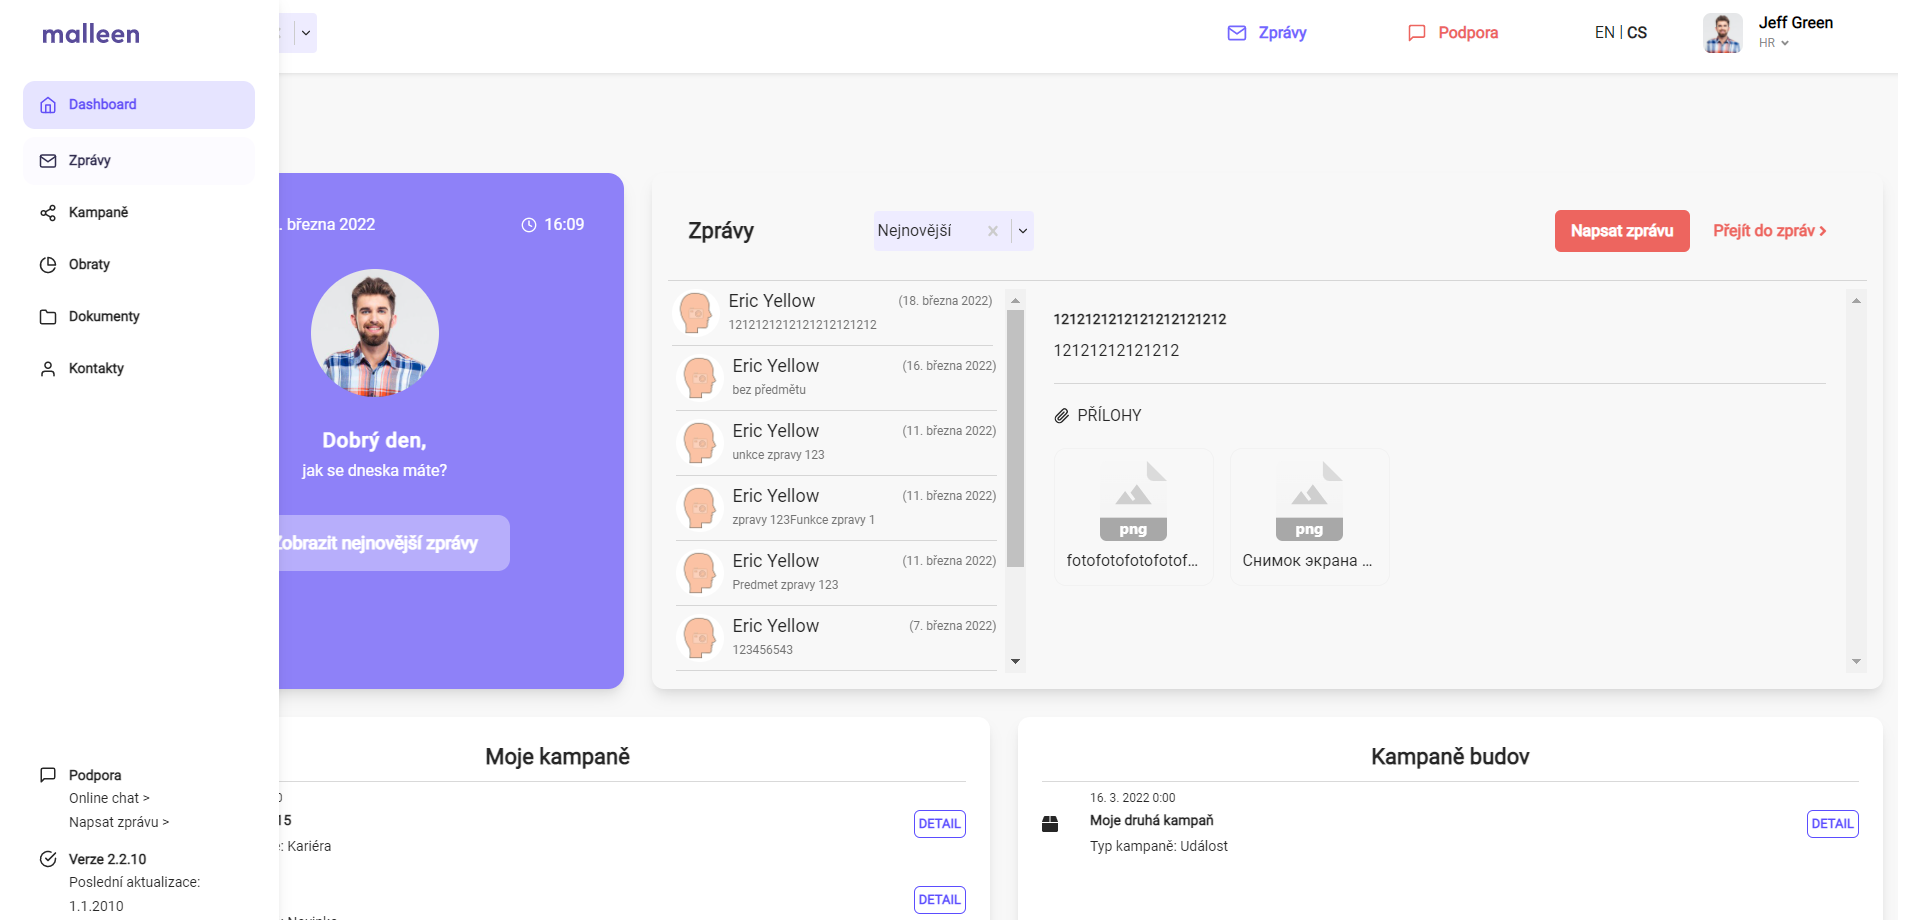Image resolution: width=1907 pixels, height=920 pixels.
Task: Click message list scrollbar up arrow
Action: pyautogui.click(x=1016, y=300)
